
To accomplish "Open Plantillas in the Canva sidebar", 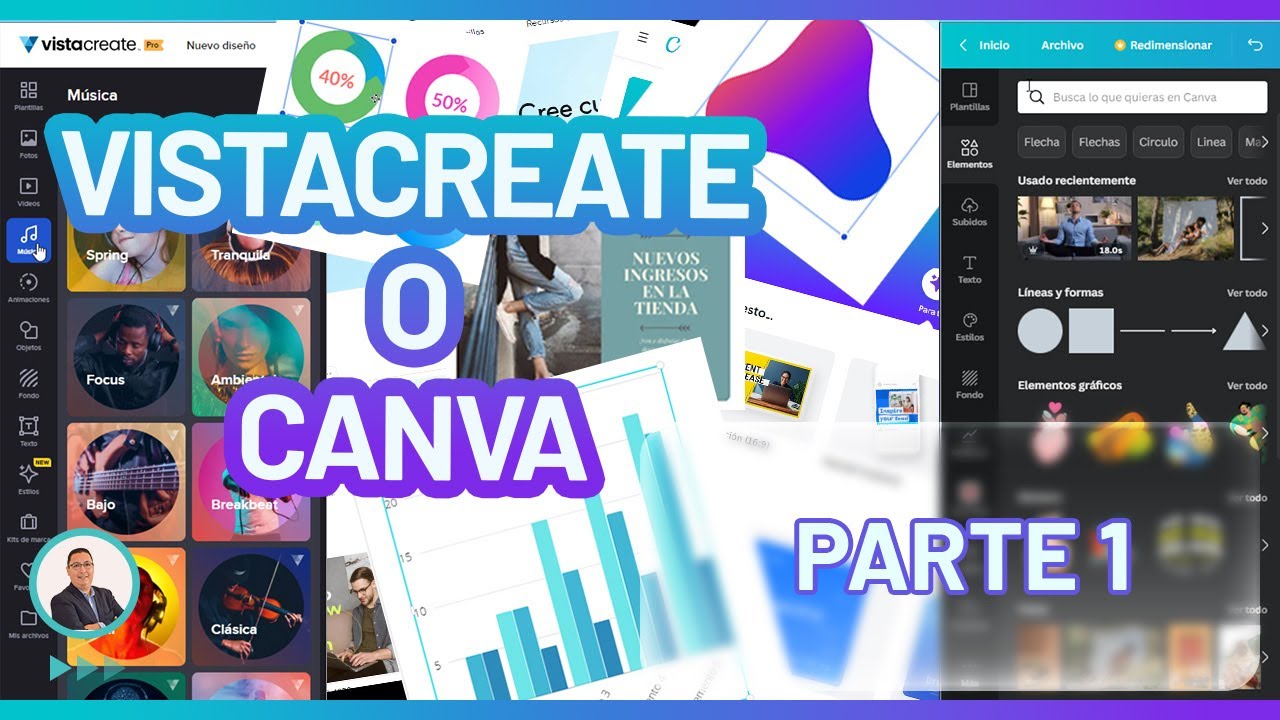I will (969, 97).
